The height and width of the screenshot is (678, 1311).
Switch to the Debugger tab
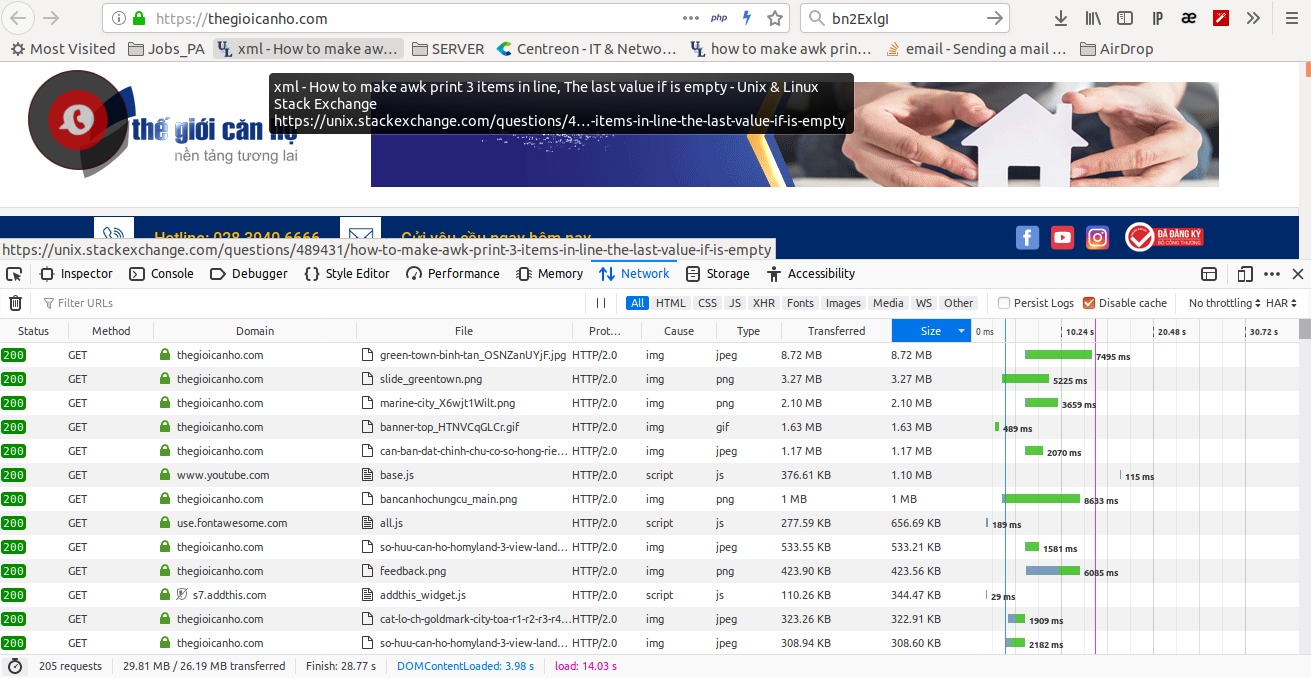[x=249, y=274]
